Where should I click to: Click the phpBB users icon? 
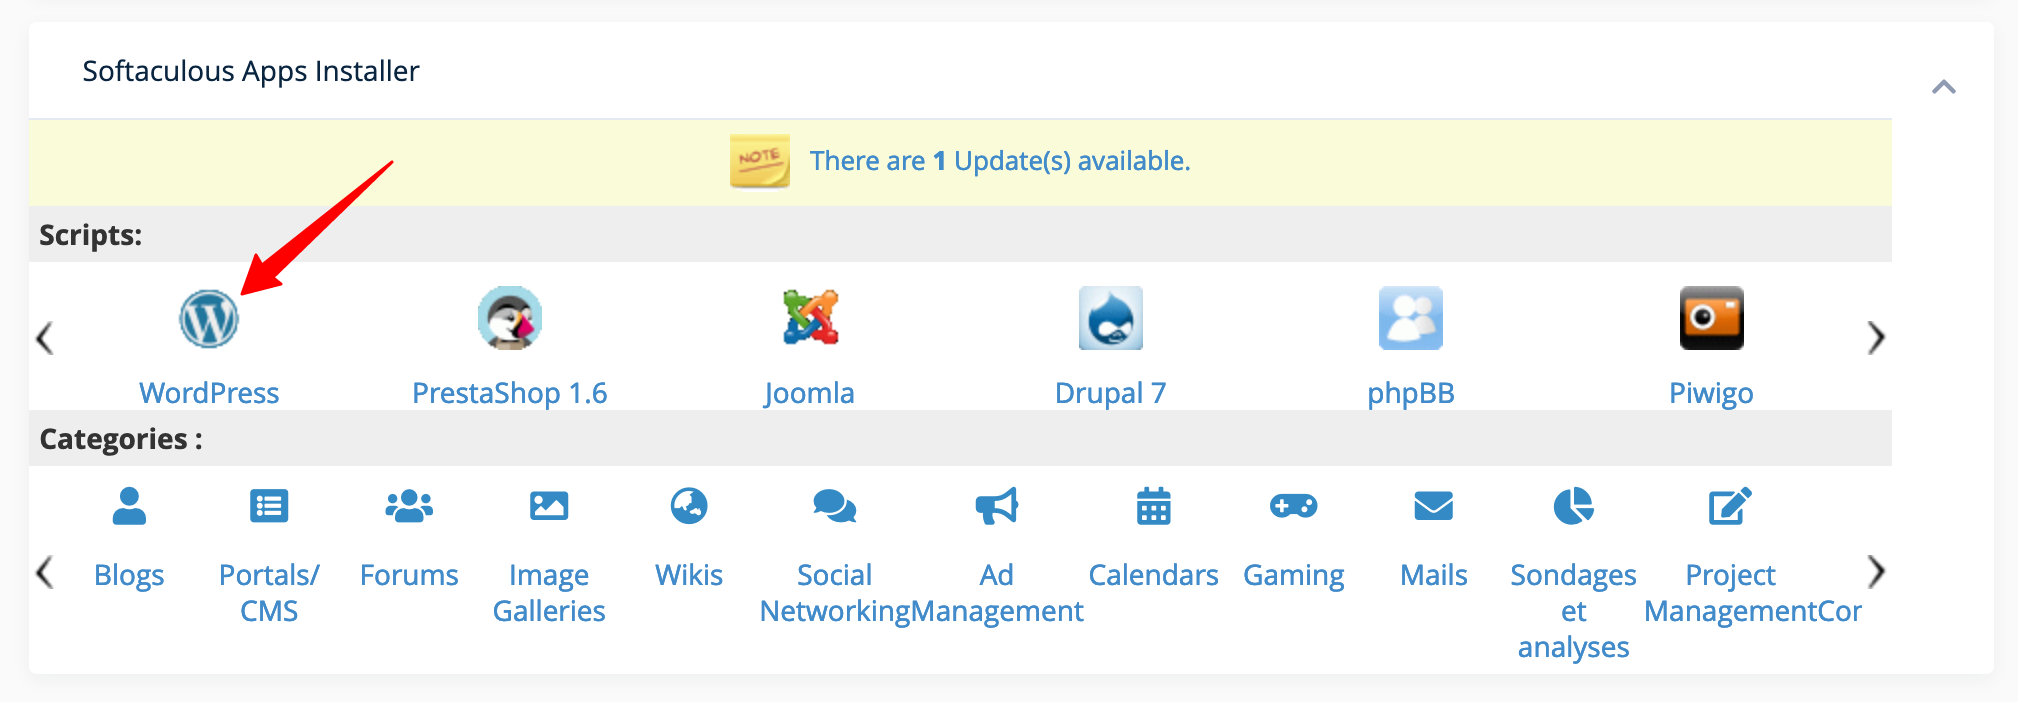1411,318
